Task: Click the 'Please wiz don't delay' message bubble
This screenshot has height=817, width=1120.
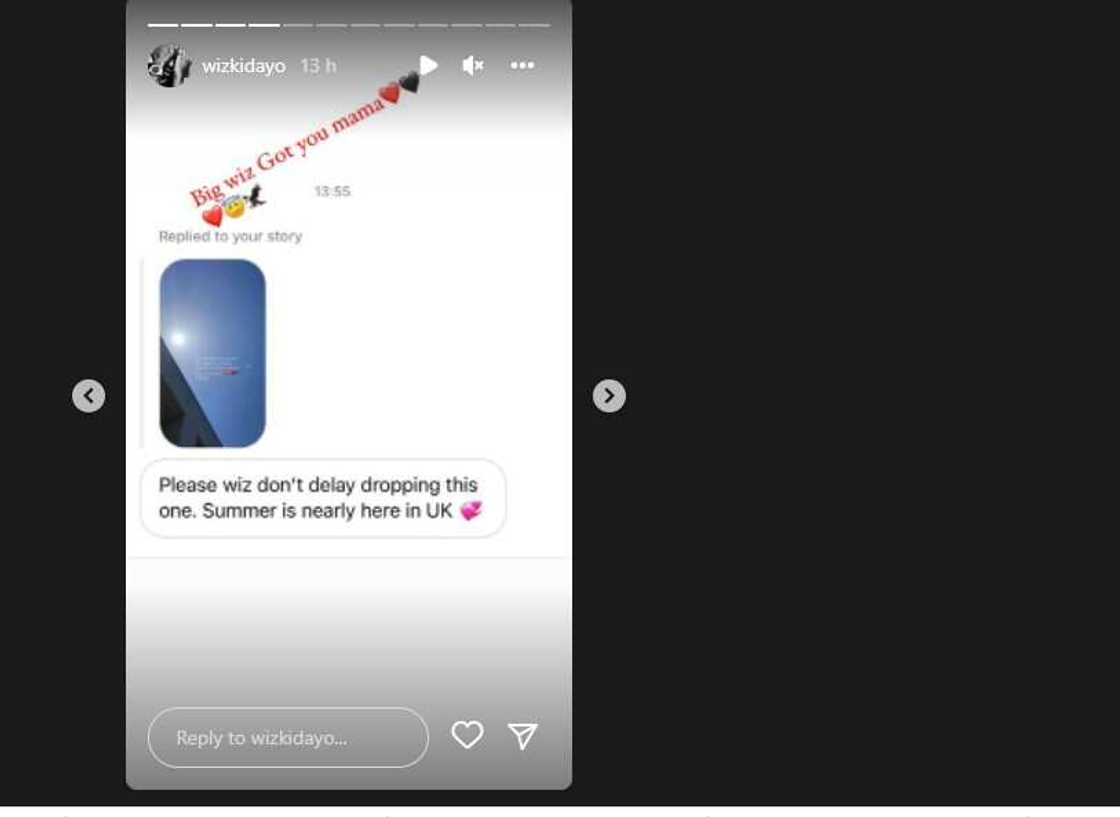Action: click(x=324, y=498)
